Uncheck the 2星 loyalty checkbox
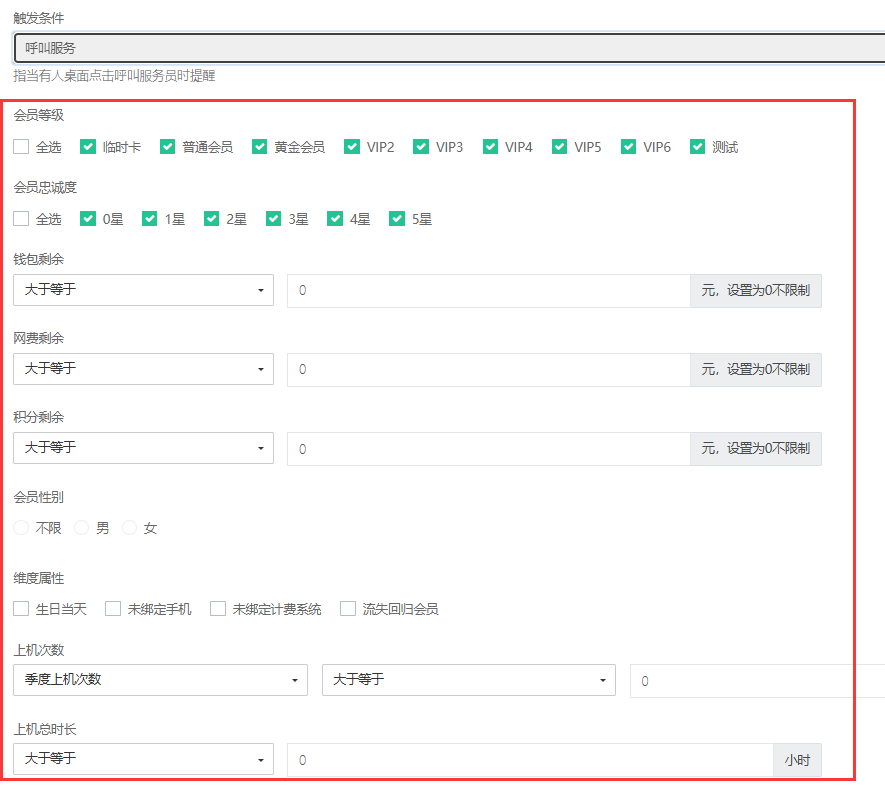The height and width of the screenshot is (800, 885). pyautogui.click(x=212, y=218)
